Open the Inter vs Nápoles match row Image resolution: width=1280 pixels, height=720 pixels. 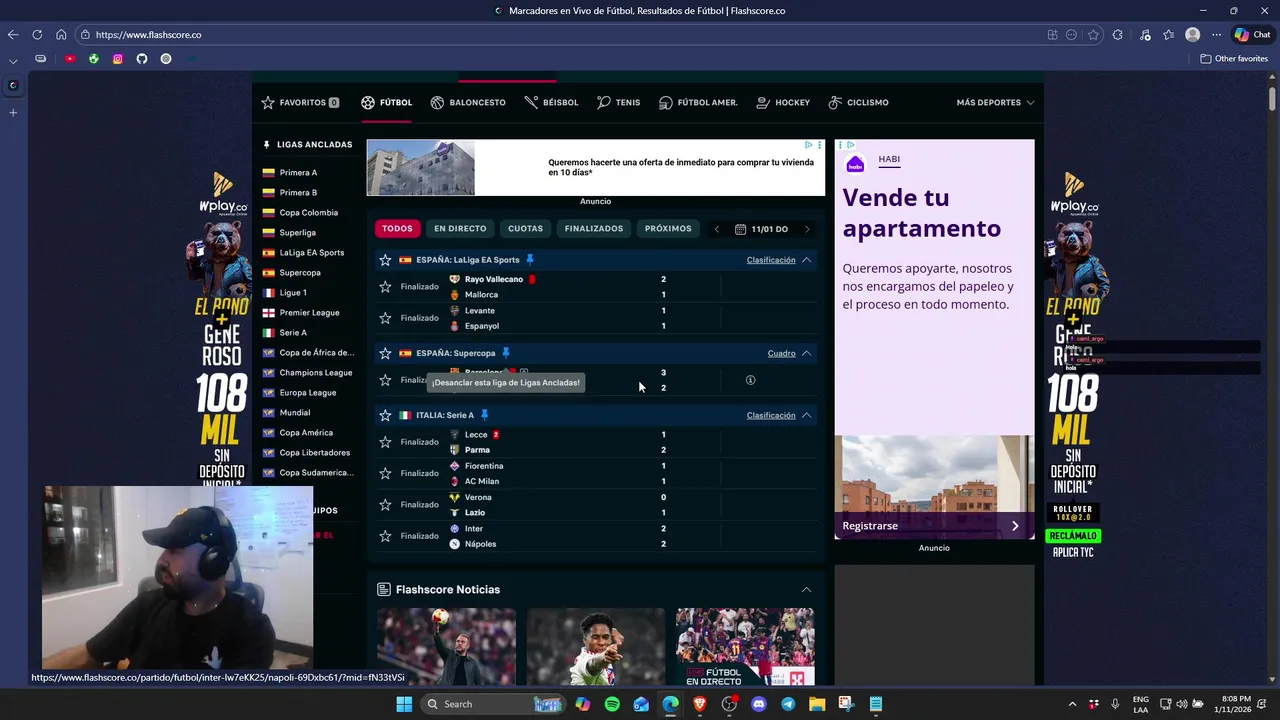[596, 536]
